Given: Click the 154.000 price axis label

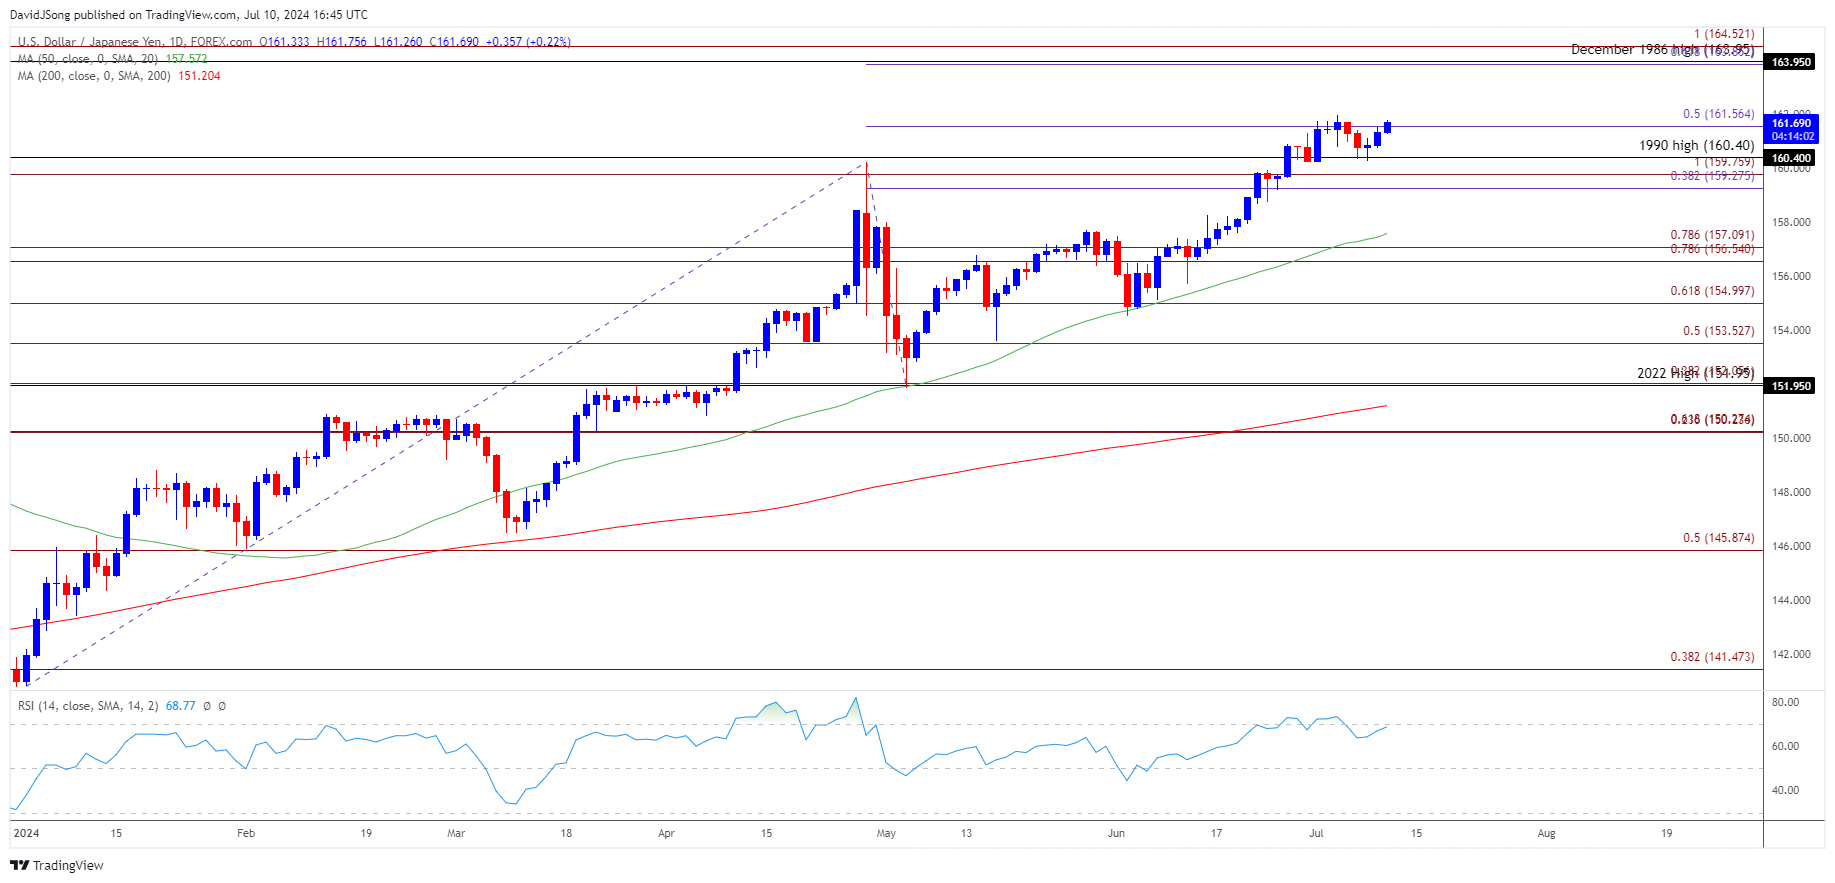Looking at the screenshot, I should (x=1791, y=330).
